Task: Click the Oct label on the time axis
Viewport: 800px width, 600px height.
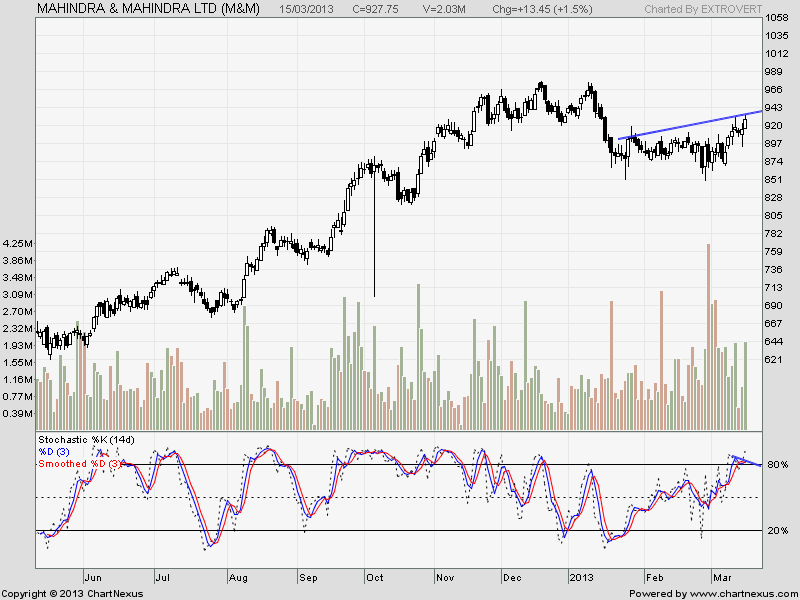Action: click(x=374, y=578)
